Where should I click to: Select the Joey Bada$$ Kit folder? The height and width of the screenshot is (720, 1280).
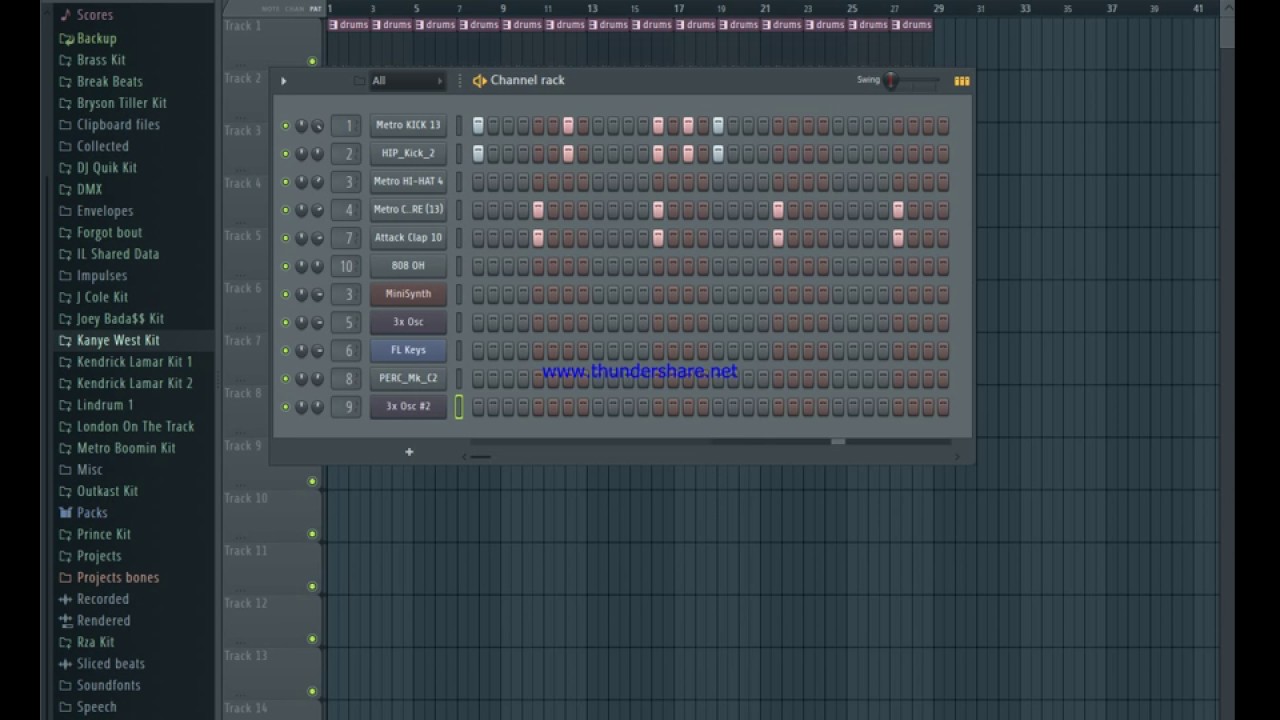(x=120, y=319)
